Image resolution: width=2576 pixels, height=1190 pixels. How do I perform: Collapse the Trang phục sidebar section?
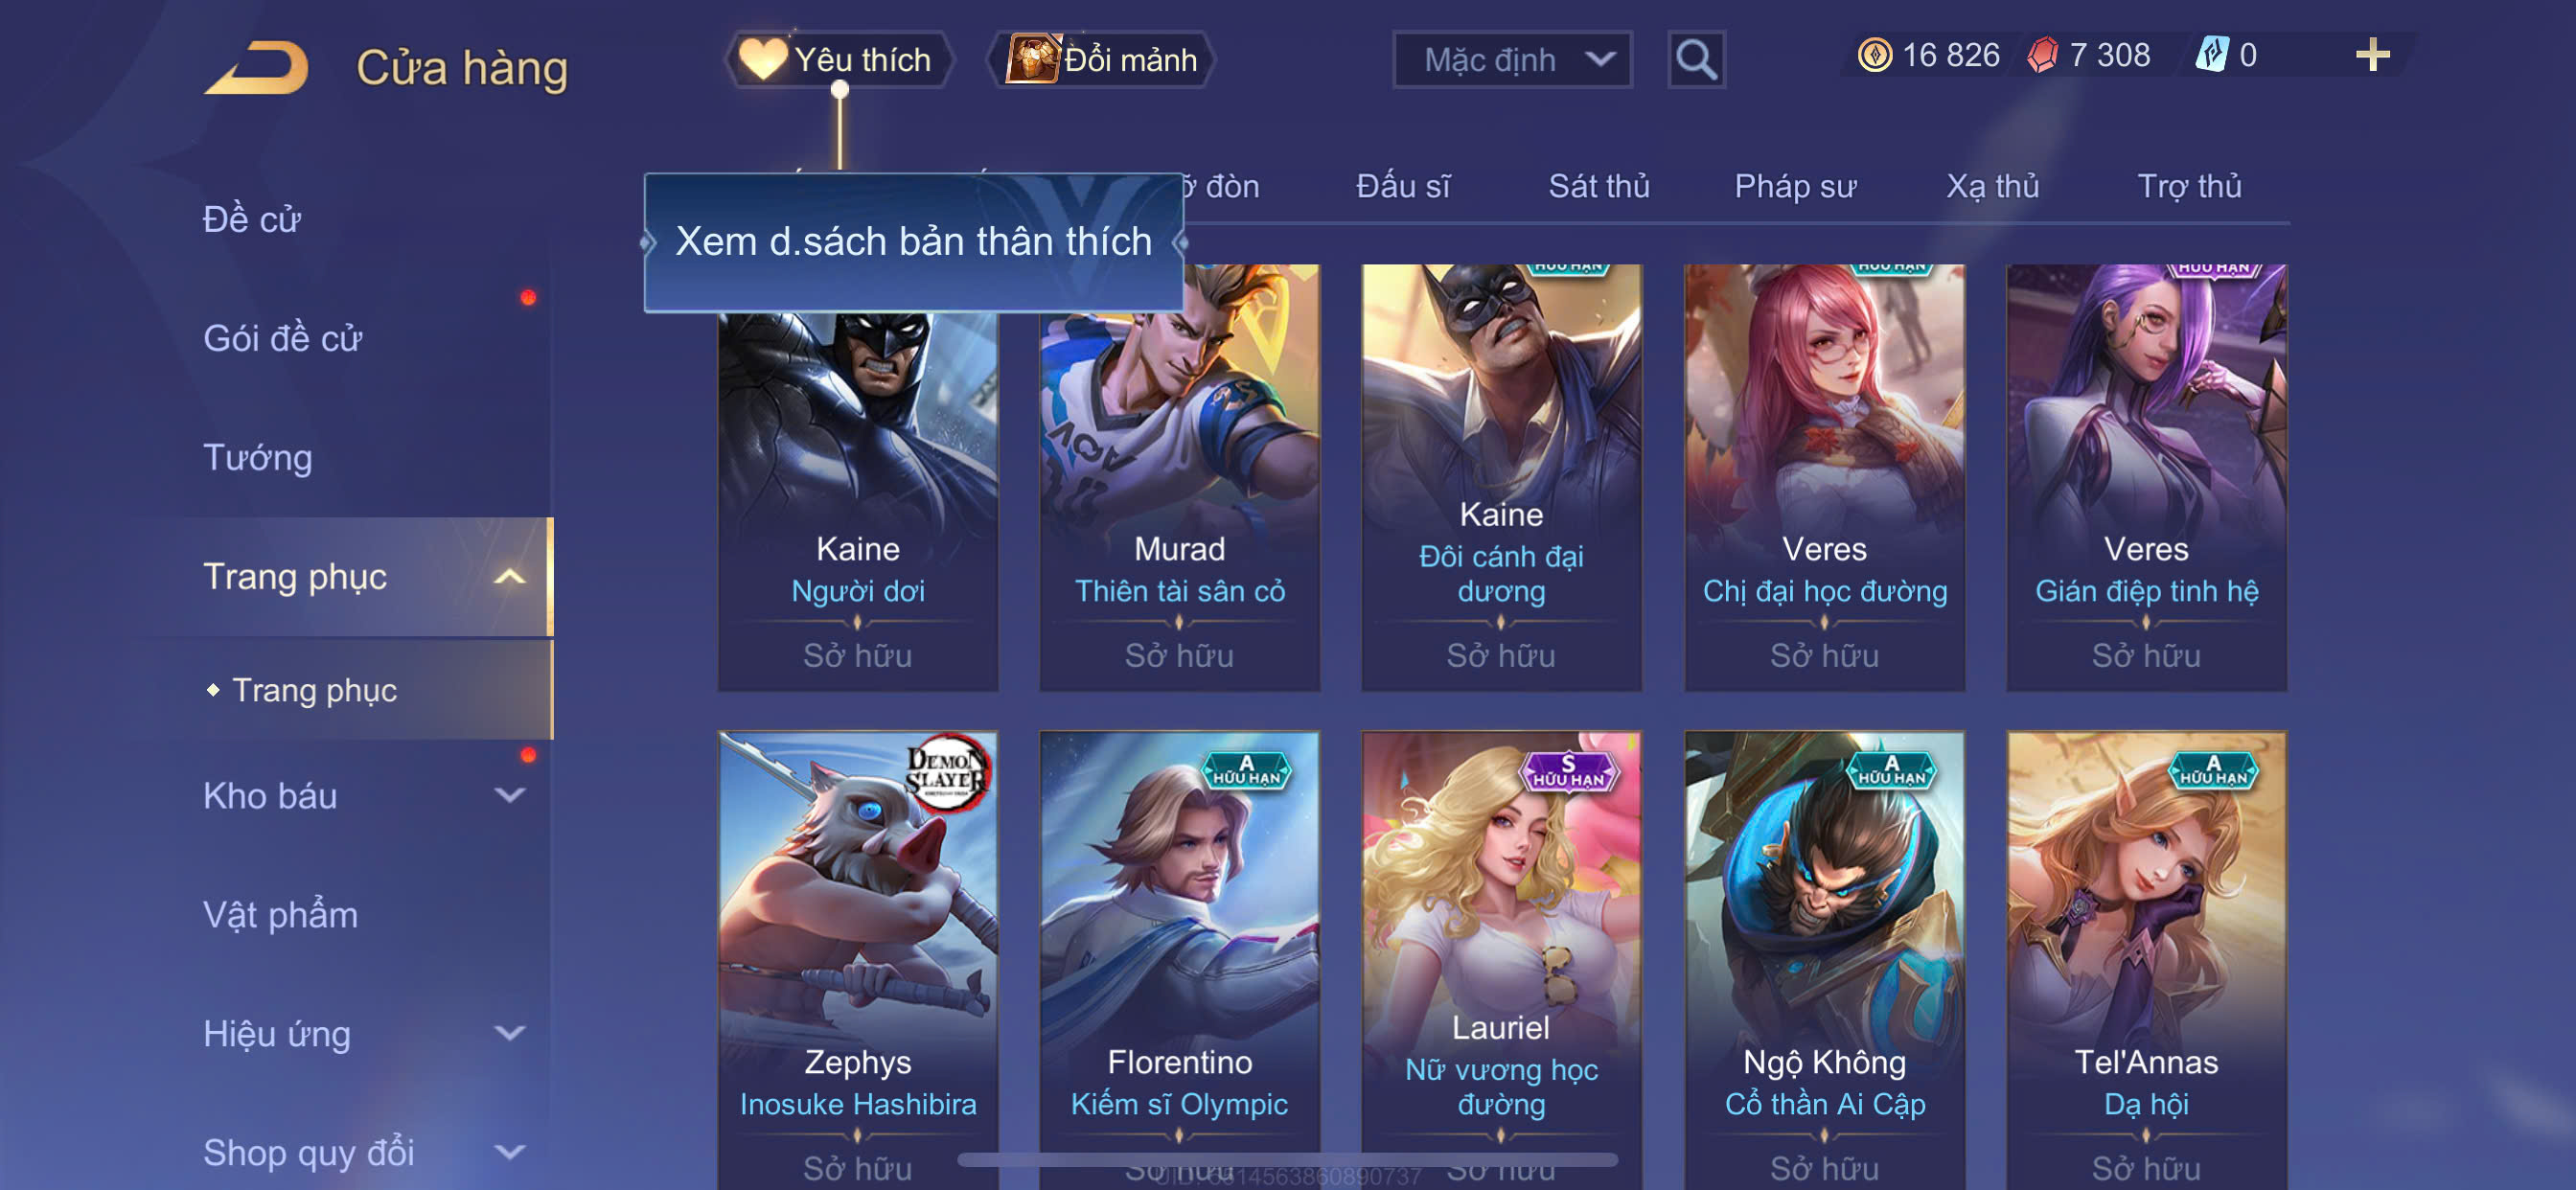(510, 577)
